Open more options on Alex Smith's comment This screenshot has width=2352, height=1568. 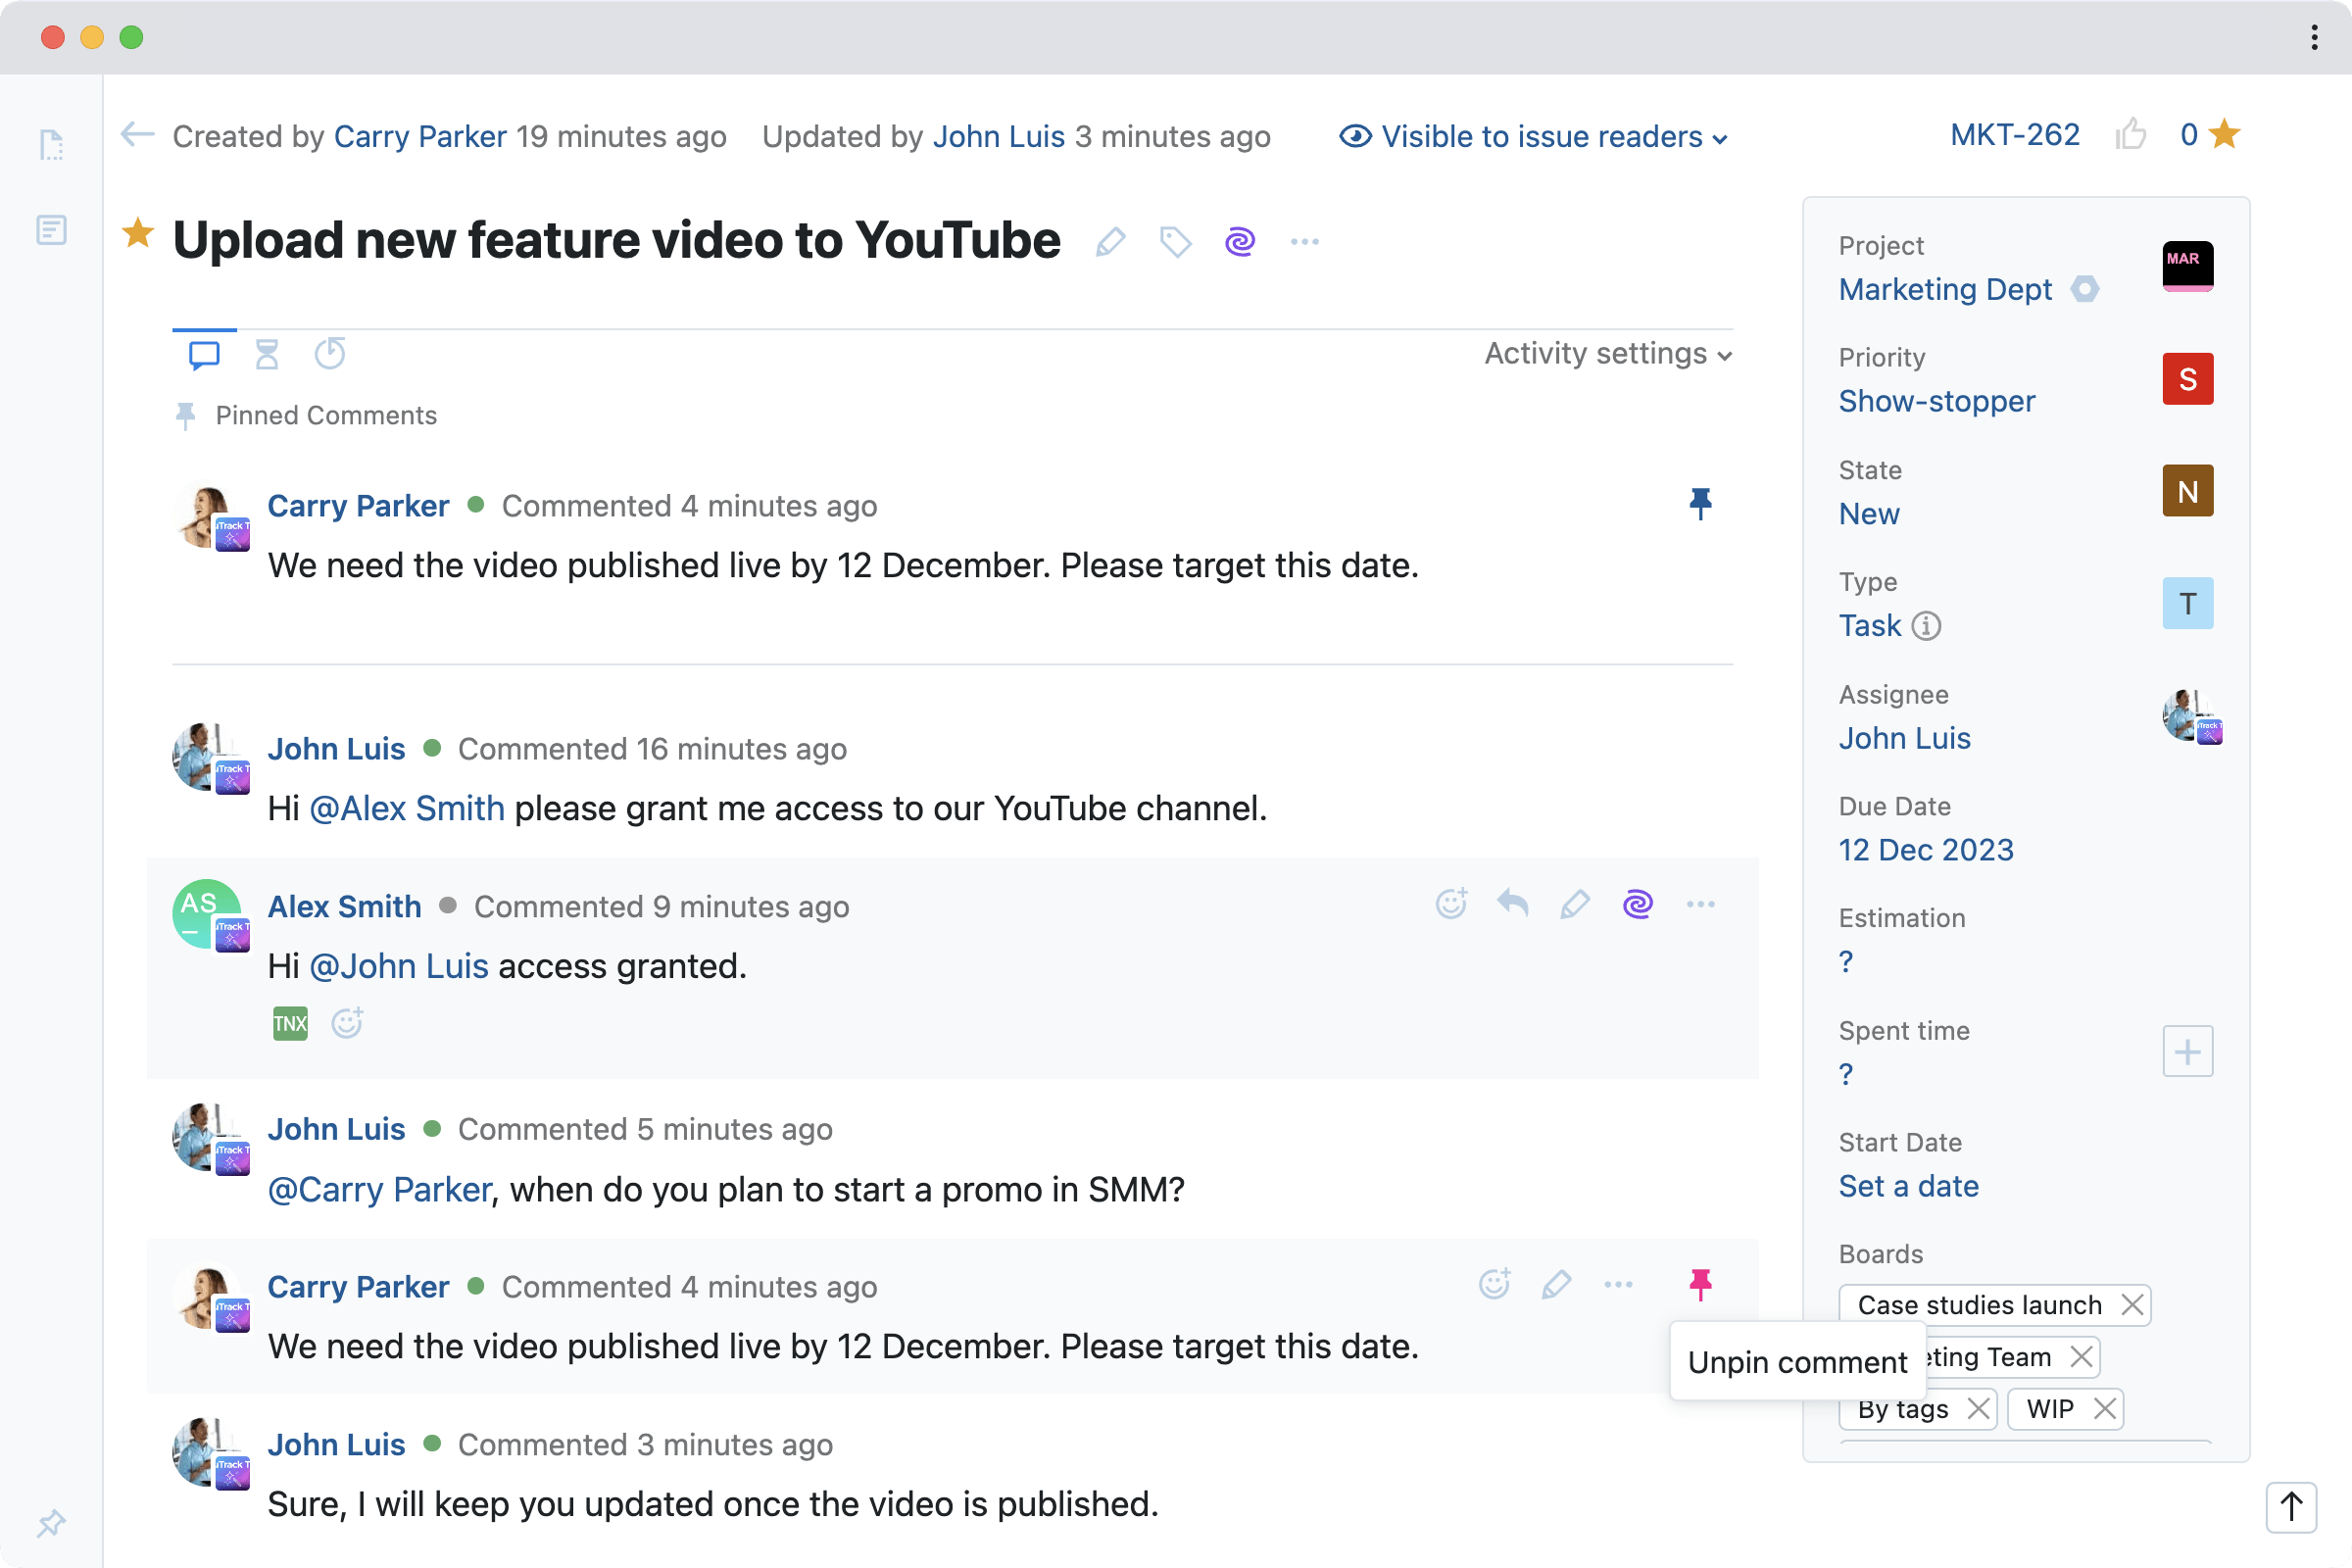click(1701, 904)
